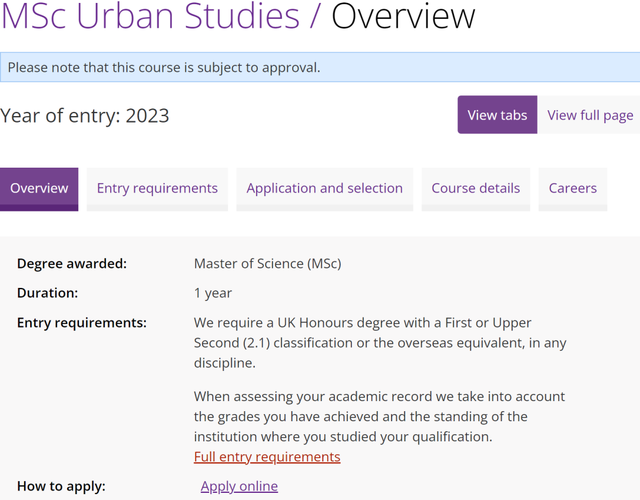Select the Application and selection tab
640x500 pixels.
[324, 188]
